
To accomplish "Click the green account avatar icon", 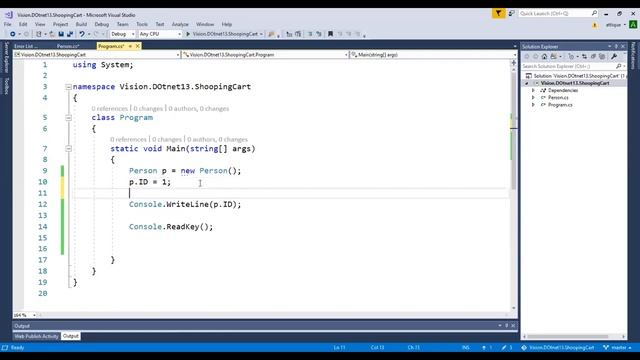I will (633, 25).
